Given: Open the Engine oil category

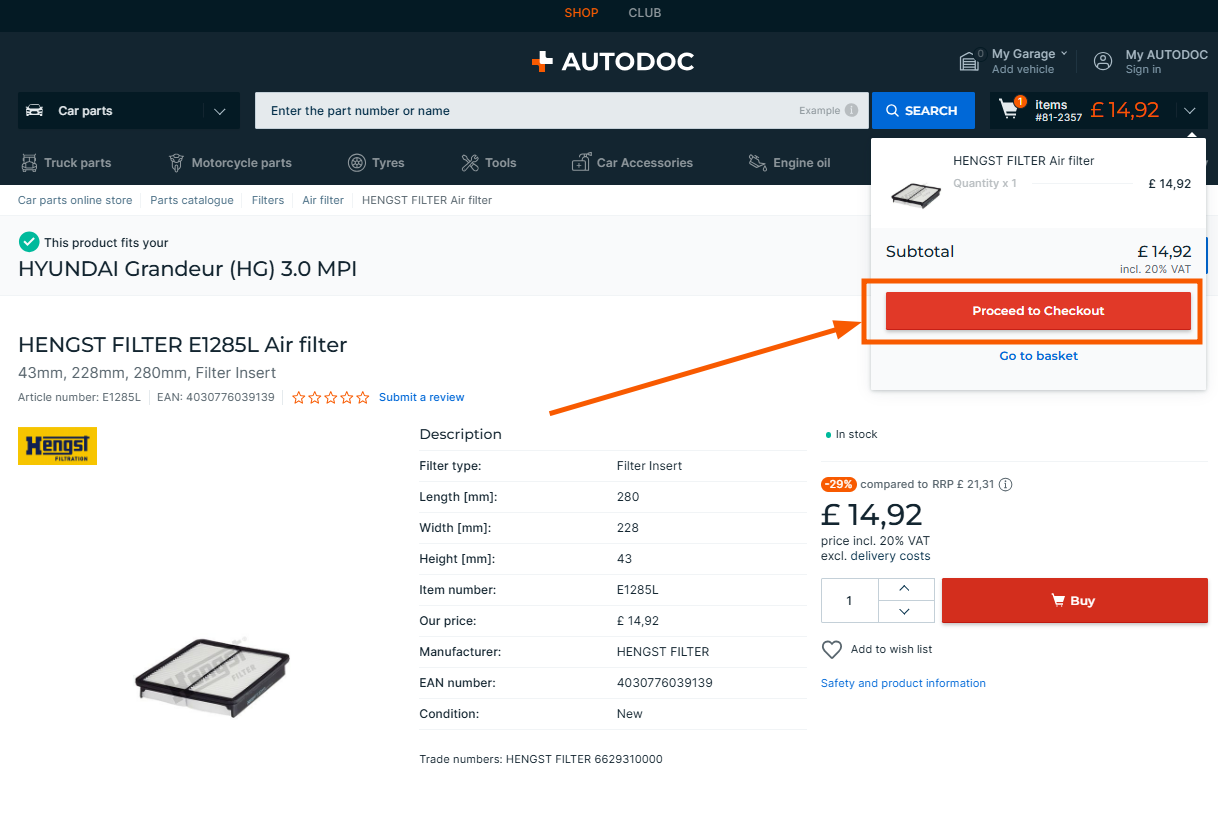Looking at the screenshot, I should [789, 163].
